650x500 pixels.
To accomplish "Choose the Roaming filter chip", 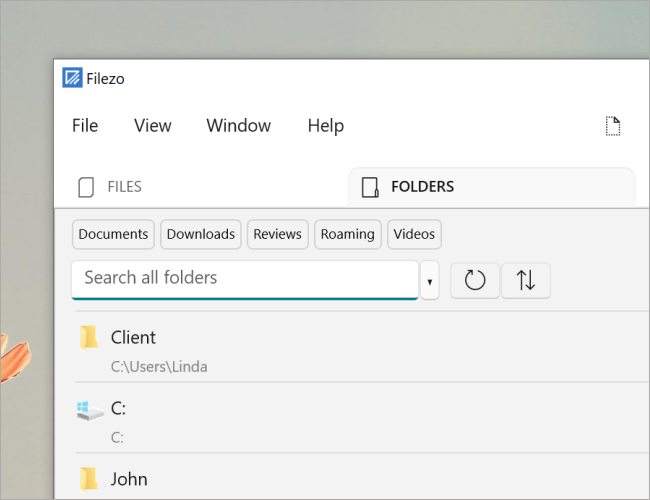I will (348, 234).
